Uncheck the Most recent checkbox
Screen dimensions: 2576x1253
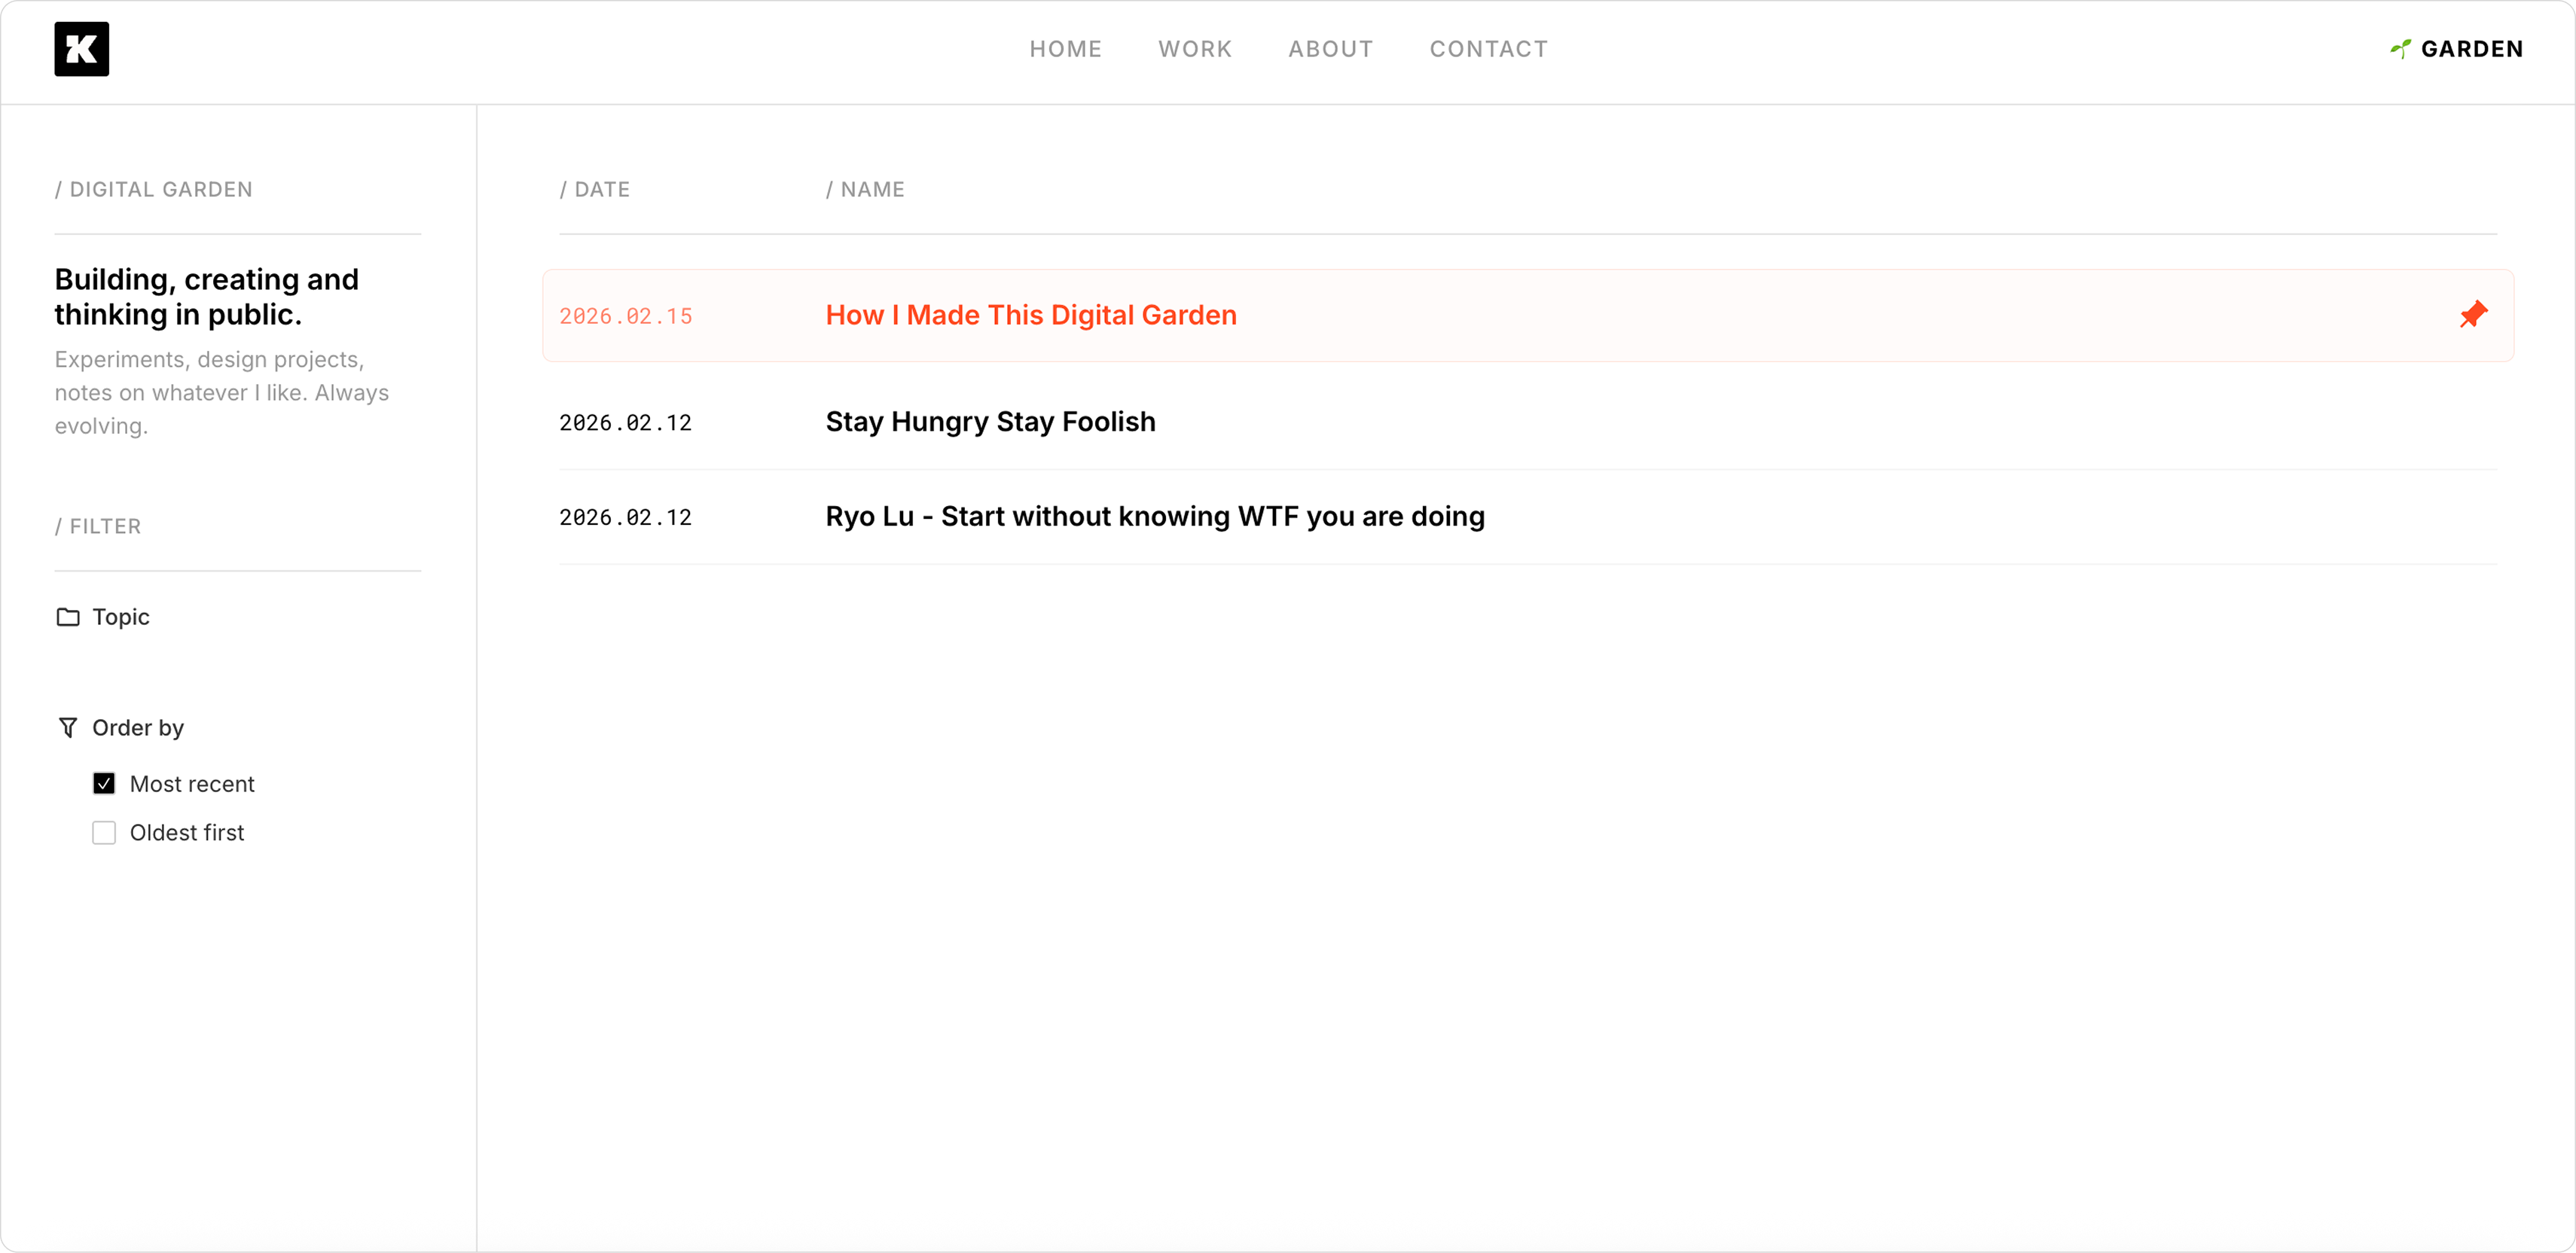tap(104, 783)
